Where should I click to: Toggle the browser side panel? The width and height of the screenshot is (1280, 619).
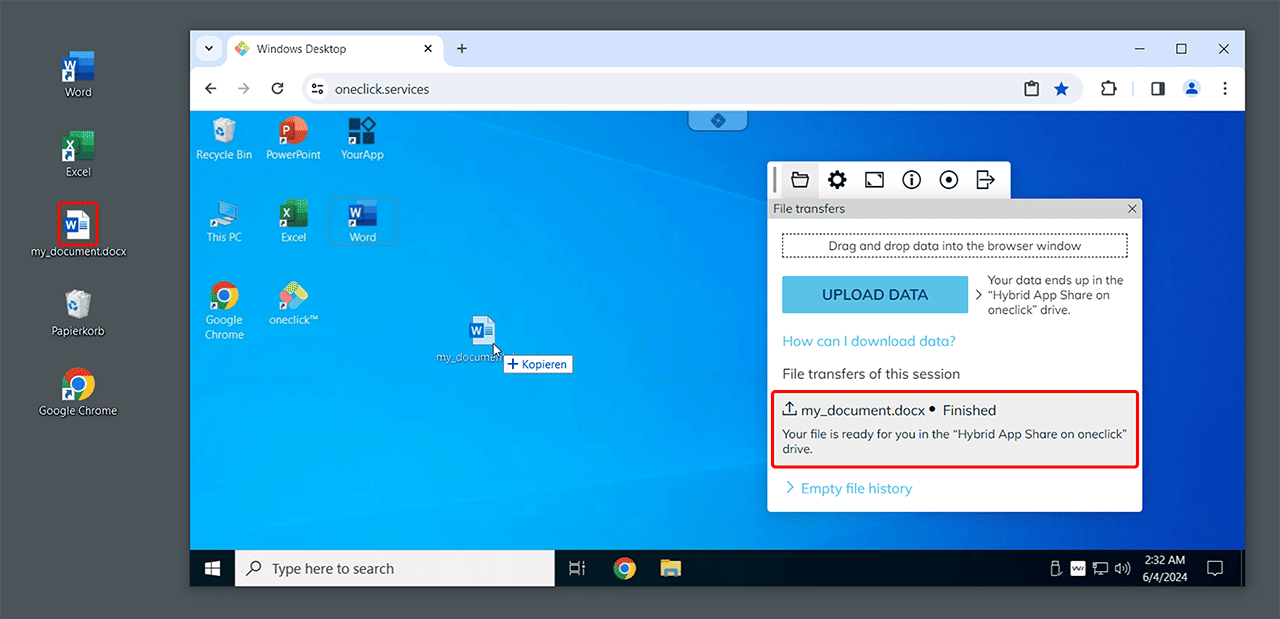pyautogui.click(x=1157, y=89)
